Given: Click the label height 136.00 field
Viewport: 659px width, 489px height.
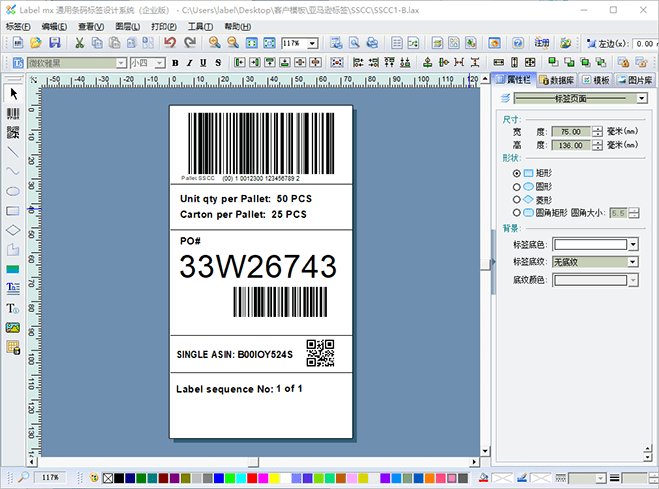Looking at the screenshot, I should [x=571, y=145].
